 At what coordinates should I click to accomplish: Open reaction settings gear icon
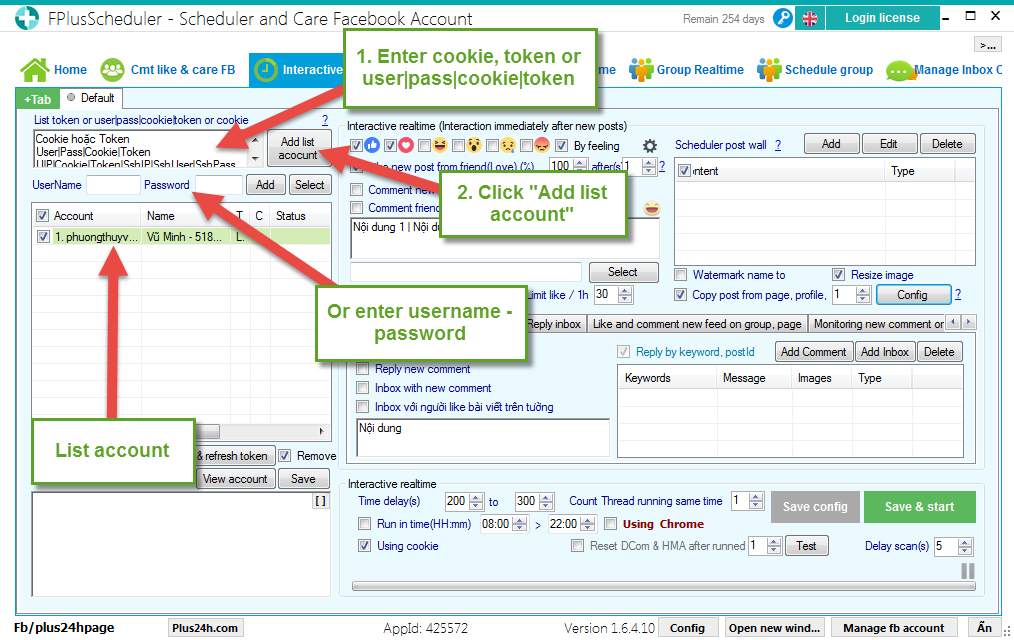click(x=650, y=145)
